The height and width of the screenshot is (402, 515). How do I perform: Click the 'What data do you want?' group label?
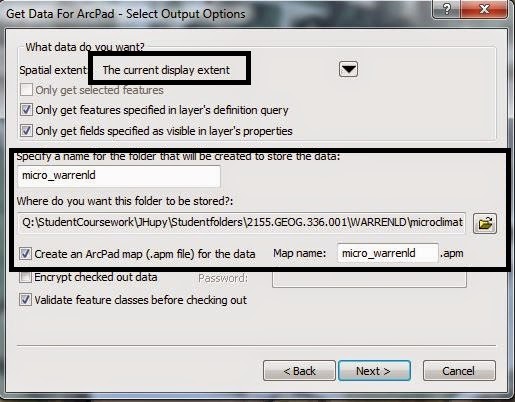point(85,47)
